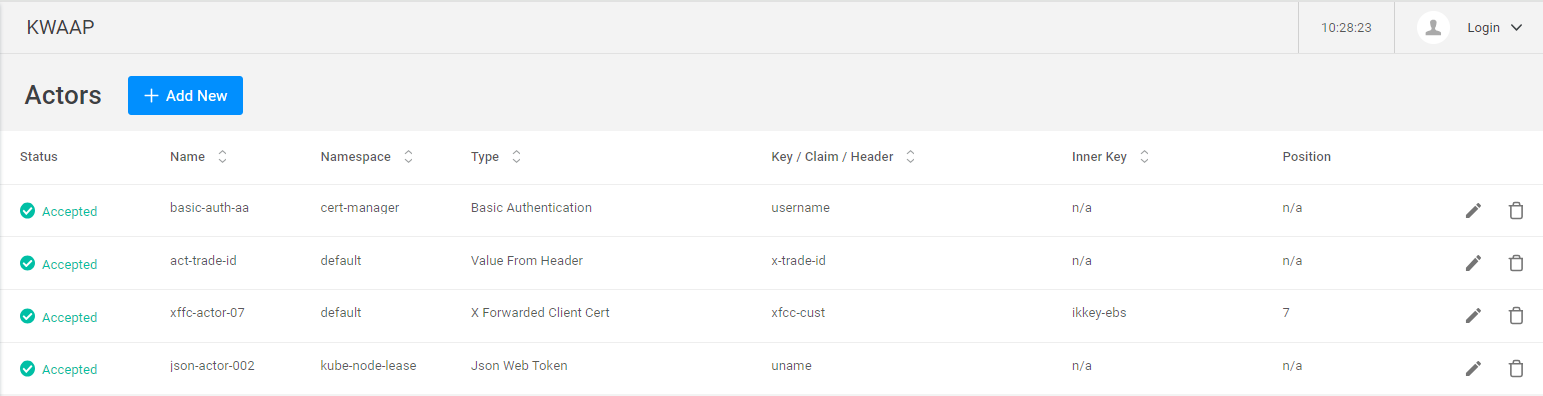Screen dimensions: 1543x396
Task: Edit the basic-auth-aa actor with pencil icon
Action: pos(1473,210)
